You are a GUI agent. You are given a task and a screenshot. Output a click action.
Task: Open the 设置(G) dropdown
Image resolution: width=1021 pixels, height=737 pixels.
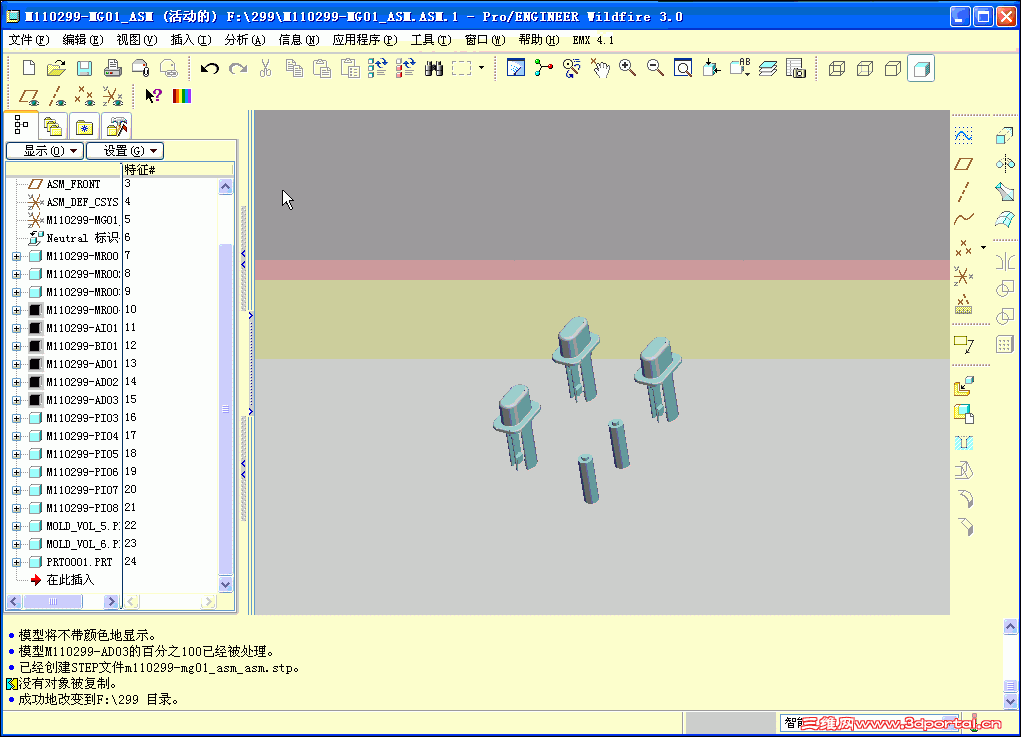[125, 151]
